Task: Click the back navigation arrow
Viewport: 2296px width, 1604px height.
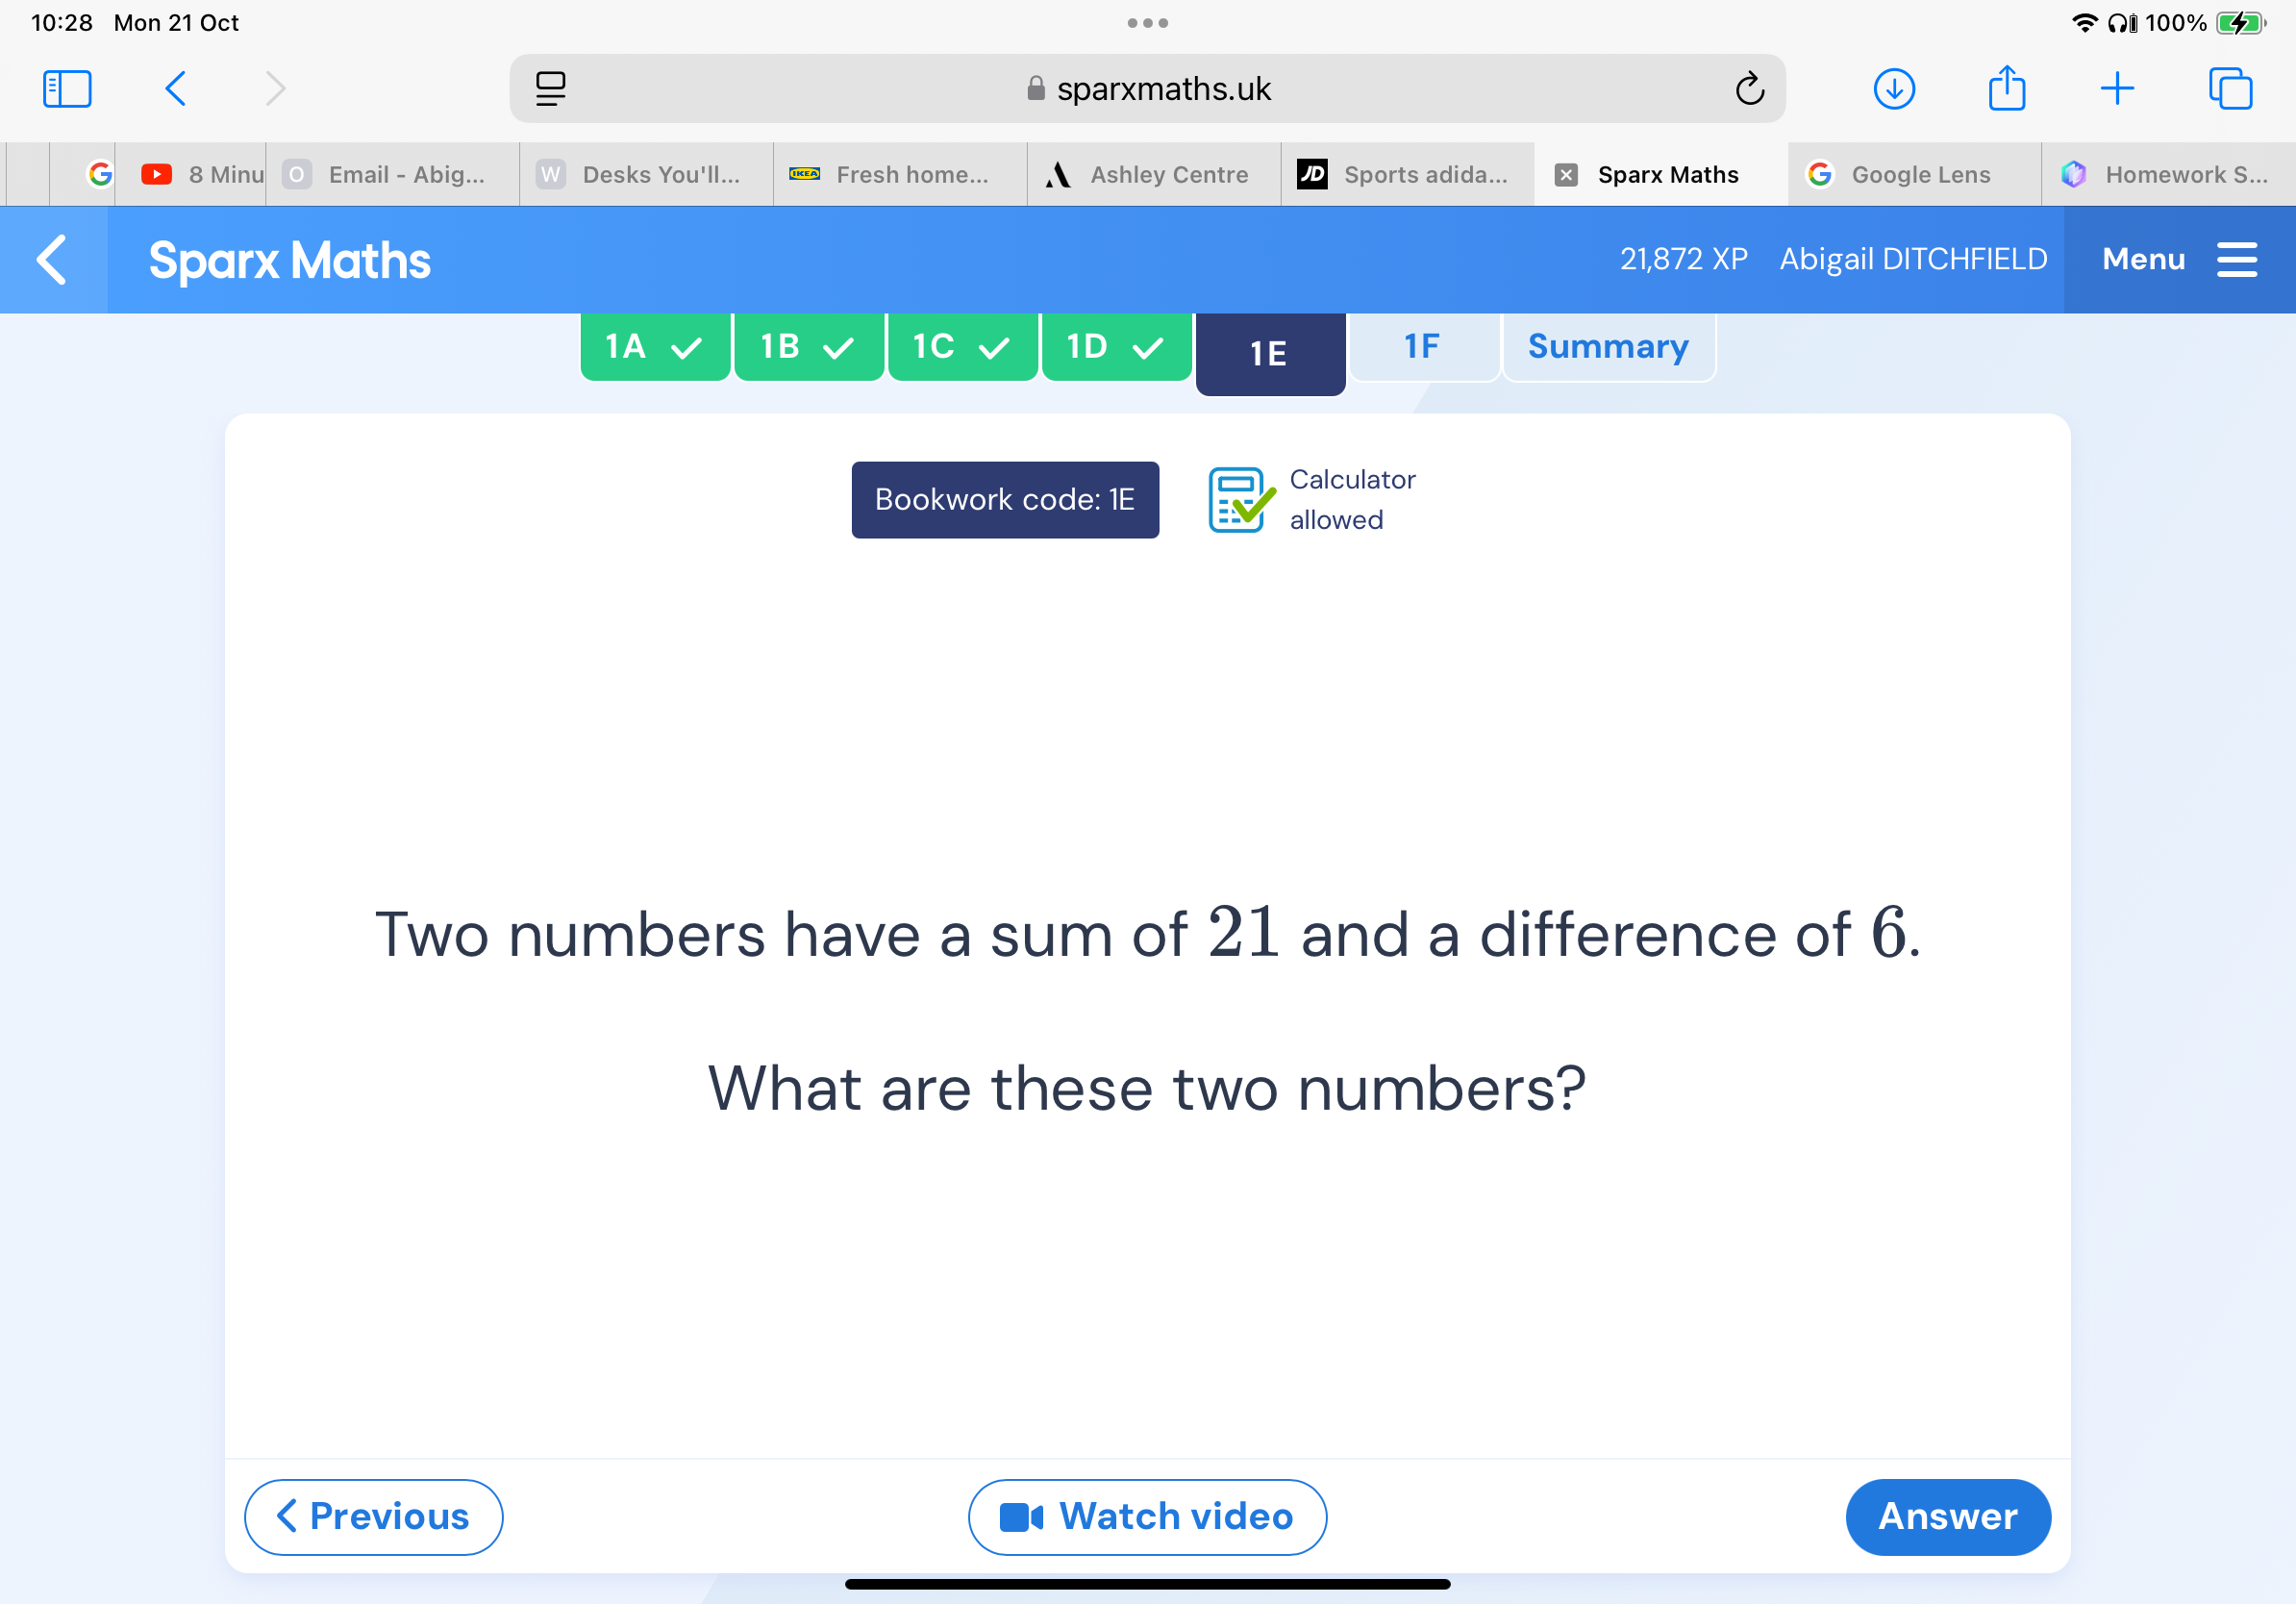Action: click(174, 90)
